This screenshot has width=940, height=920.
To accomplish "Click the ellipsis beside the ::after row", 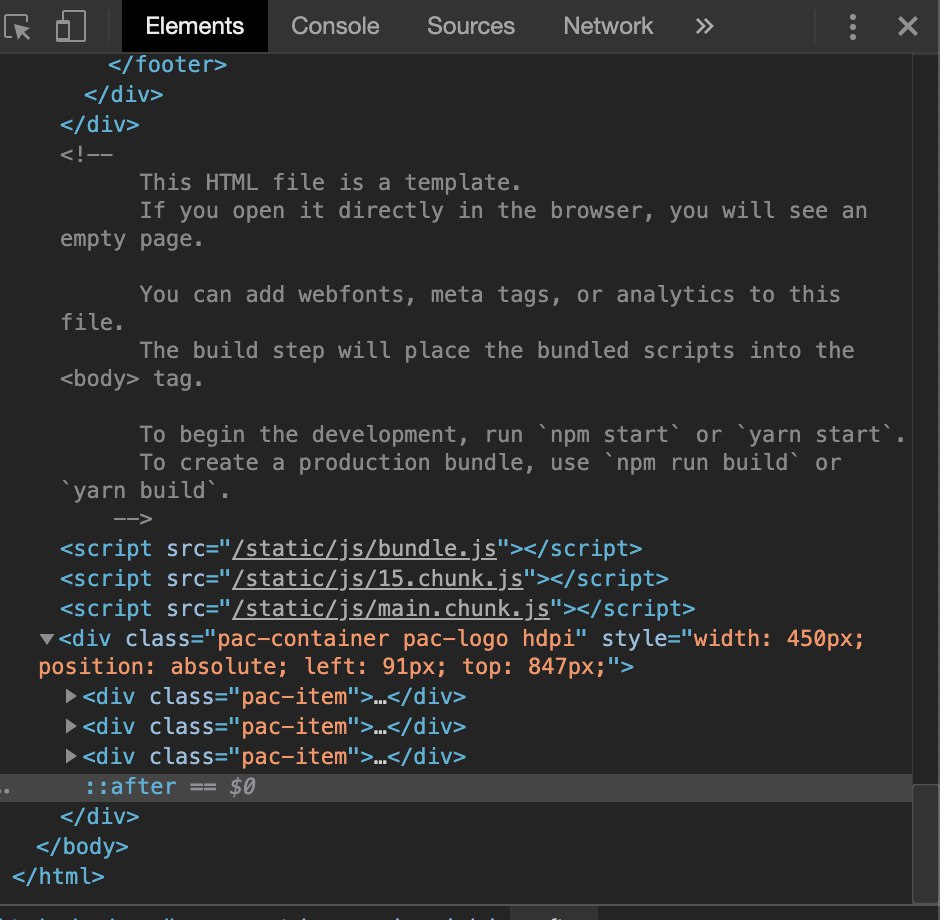I will [x=5, y=789].
